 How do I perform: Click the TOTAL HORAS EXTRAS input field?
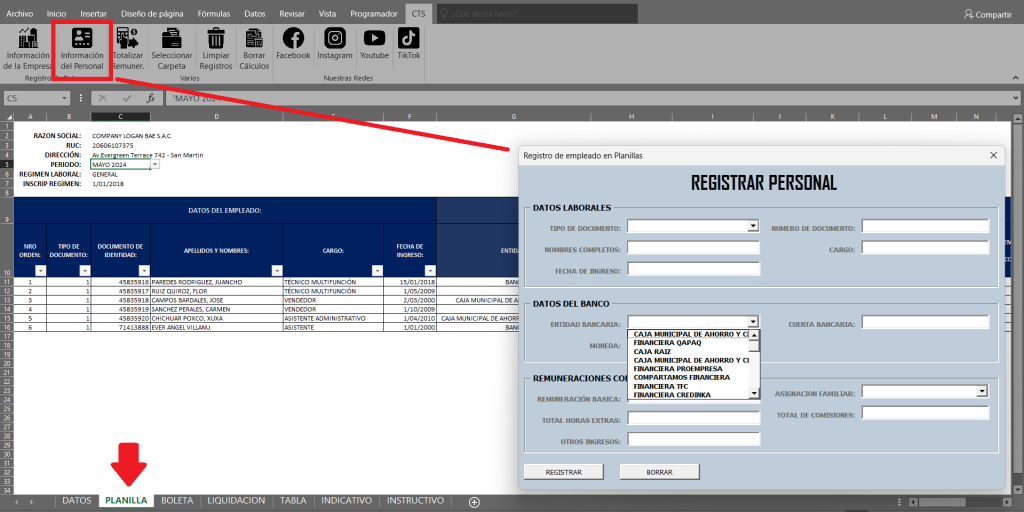tap(694, 418)
